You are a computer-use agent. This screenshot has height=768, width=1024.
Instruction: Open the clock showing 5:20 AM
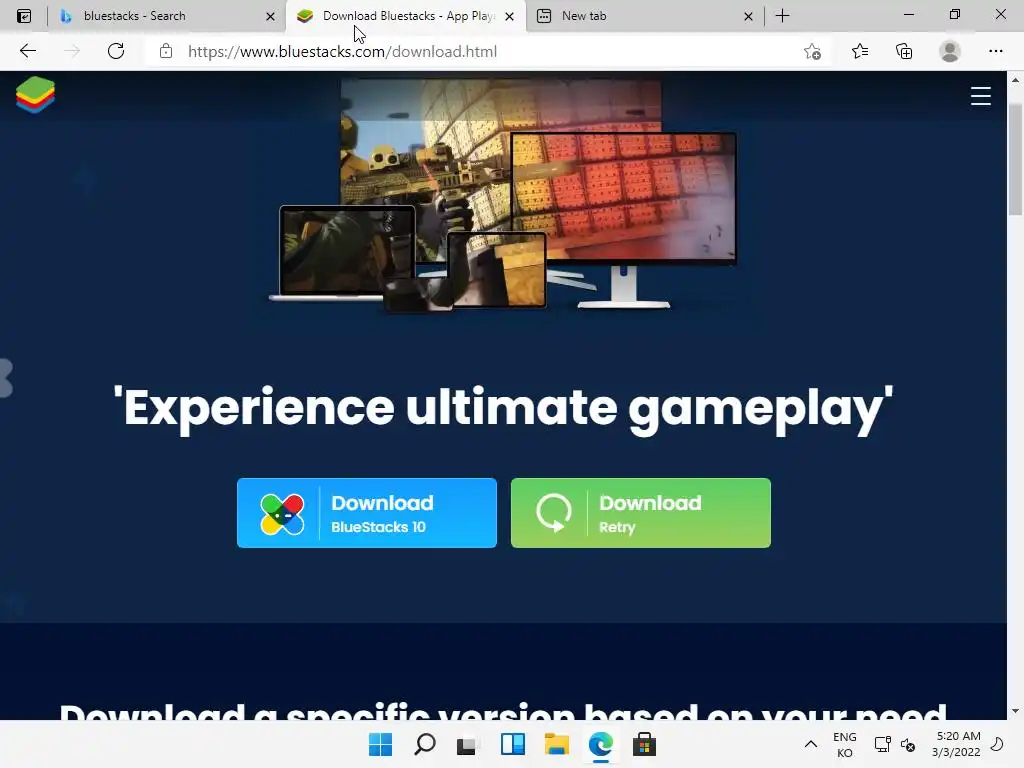[x=957, y=744]
